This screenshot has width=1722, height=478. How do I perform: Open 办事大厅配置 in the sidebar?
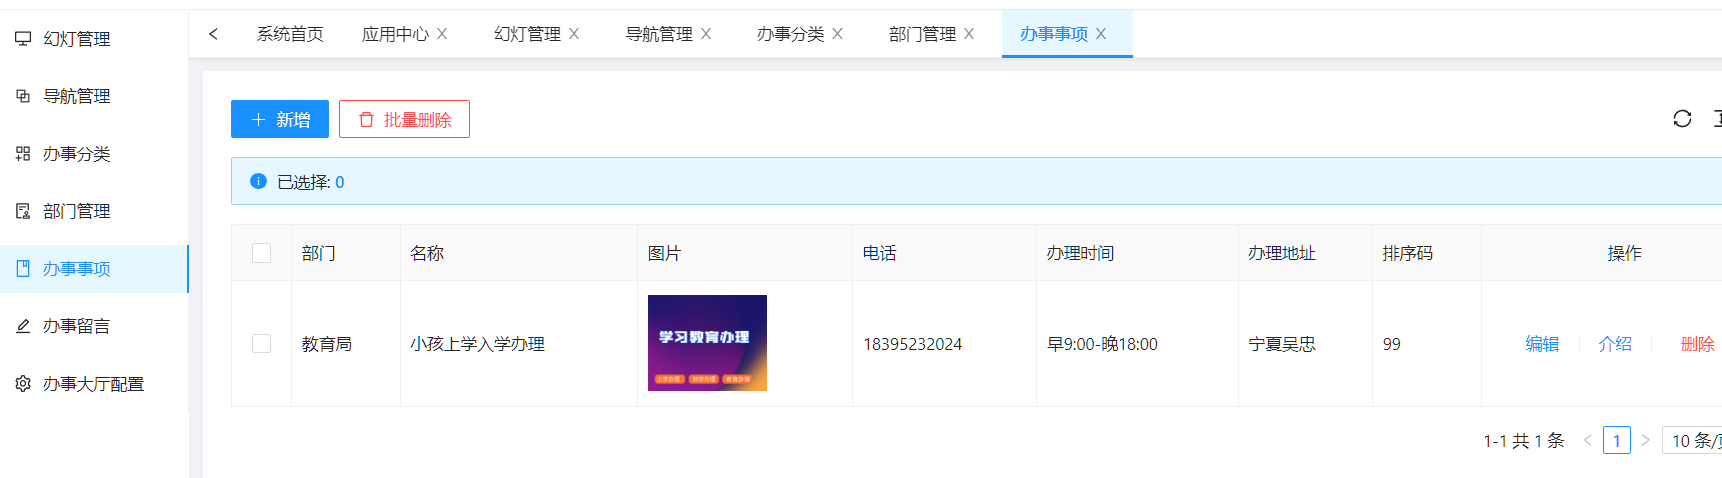coord(94,383)
